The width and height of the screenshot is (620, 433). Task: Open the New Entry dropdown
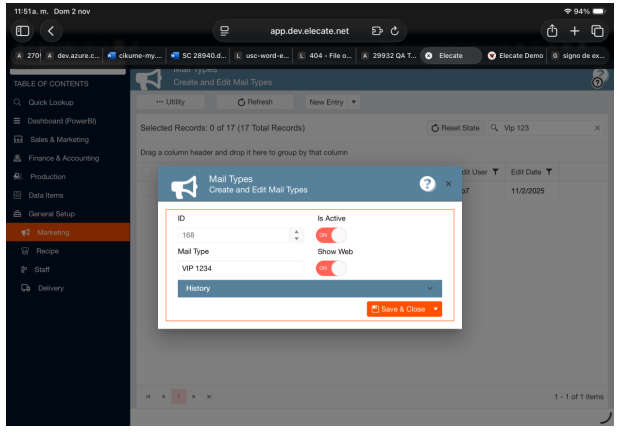(x=333, y=102)
